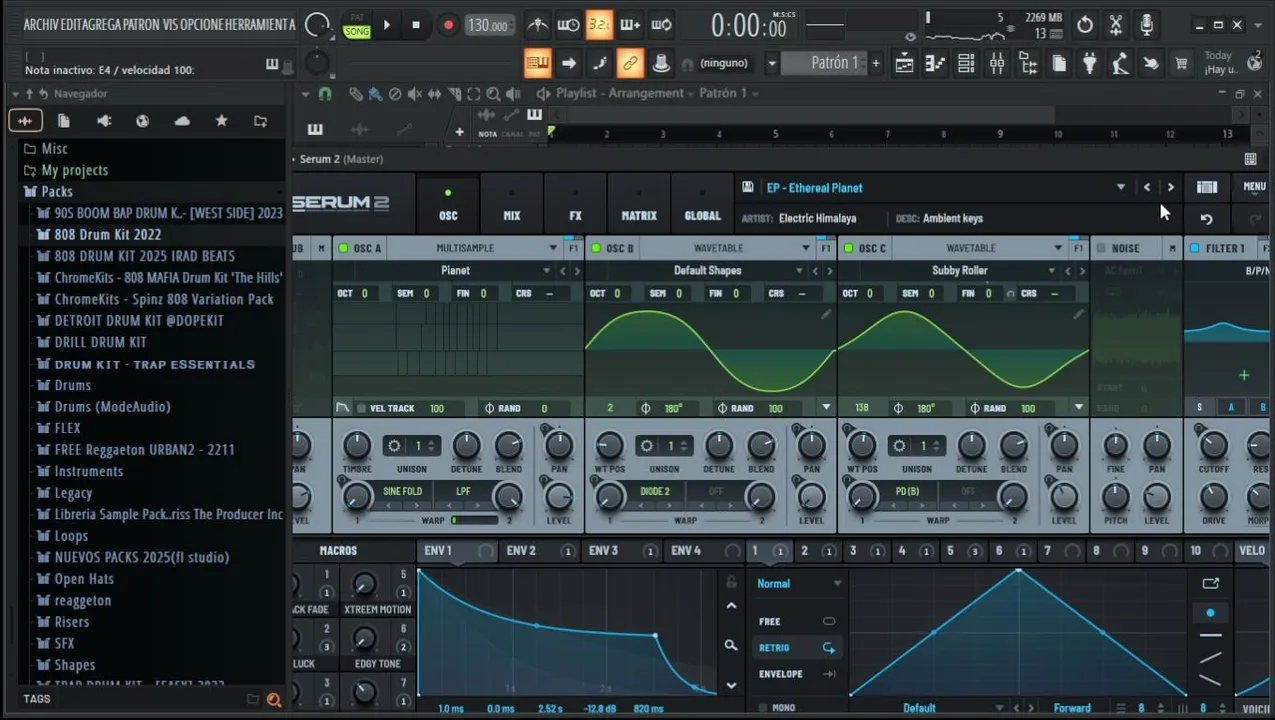The image size is (1275, 720).
Task: Enable the NOISE oscillator switch
Action: pyautogui.click(x=1101, y=248)
